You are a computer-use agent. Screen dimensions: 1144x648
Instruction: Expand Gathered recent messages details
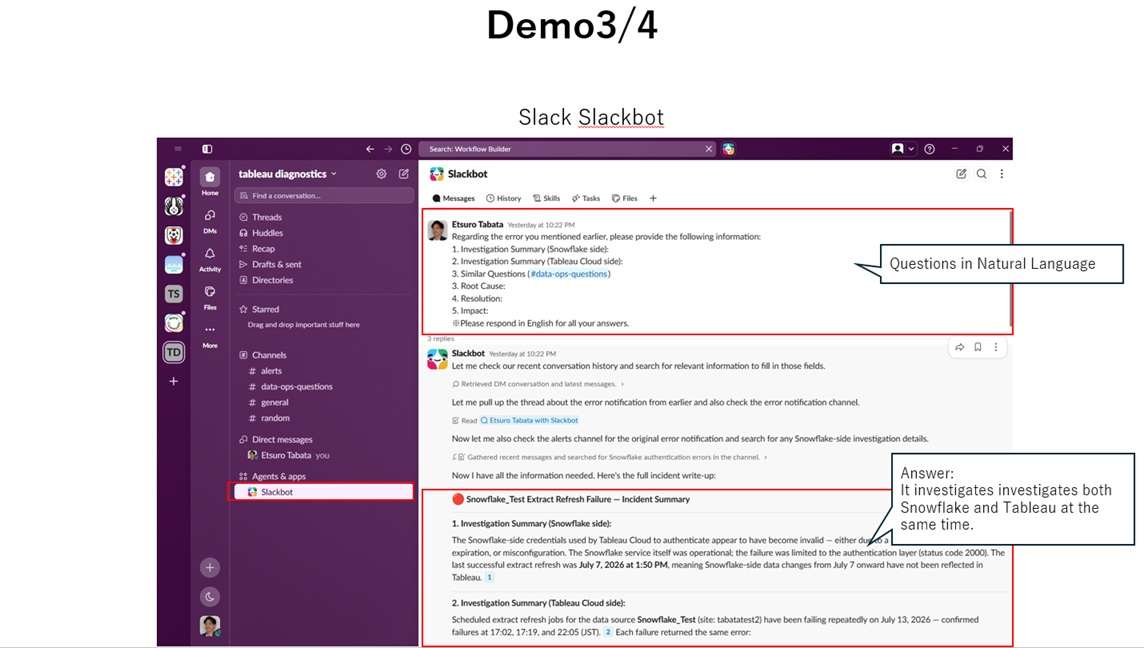click(610, 457)
